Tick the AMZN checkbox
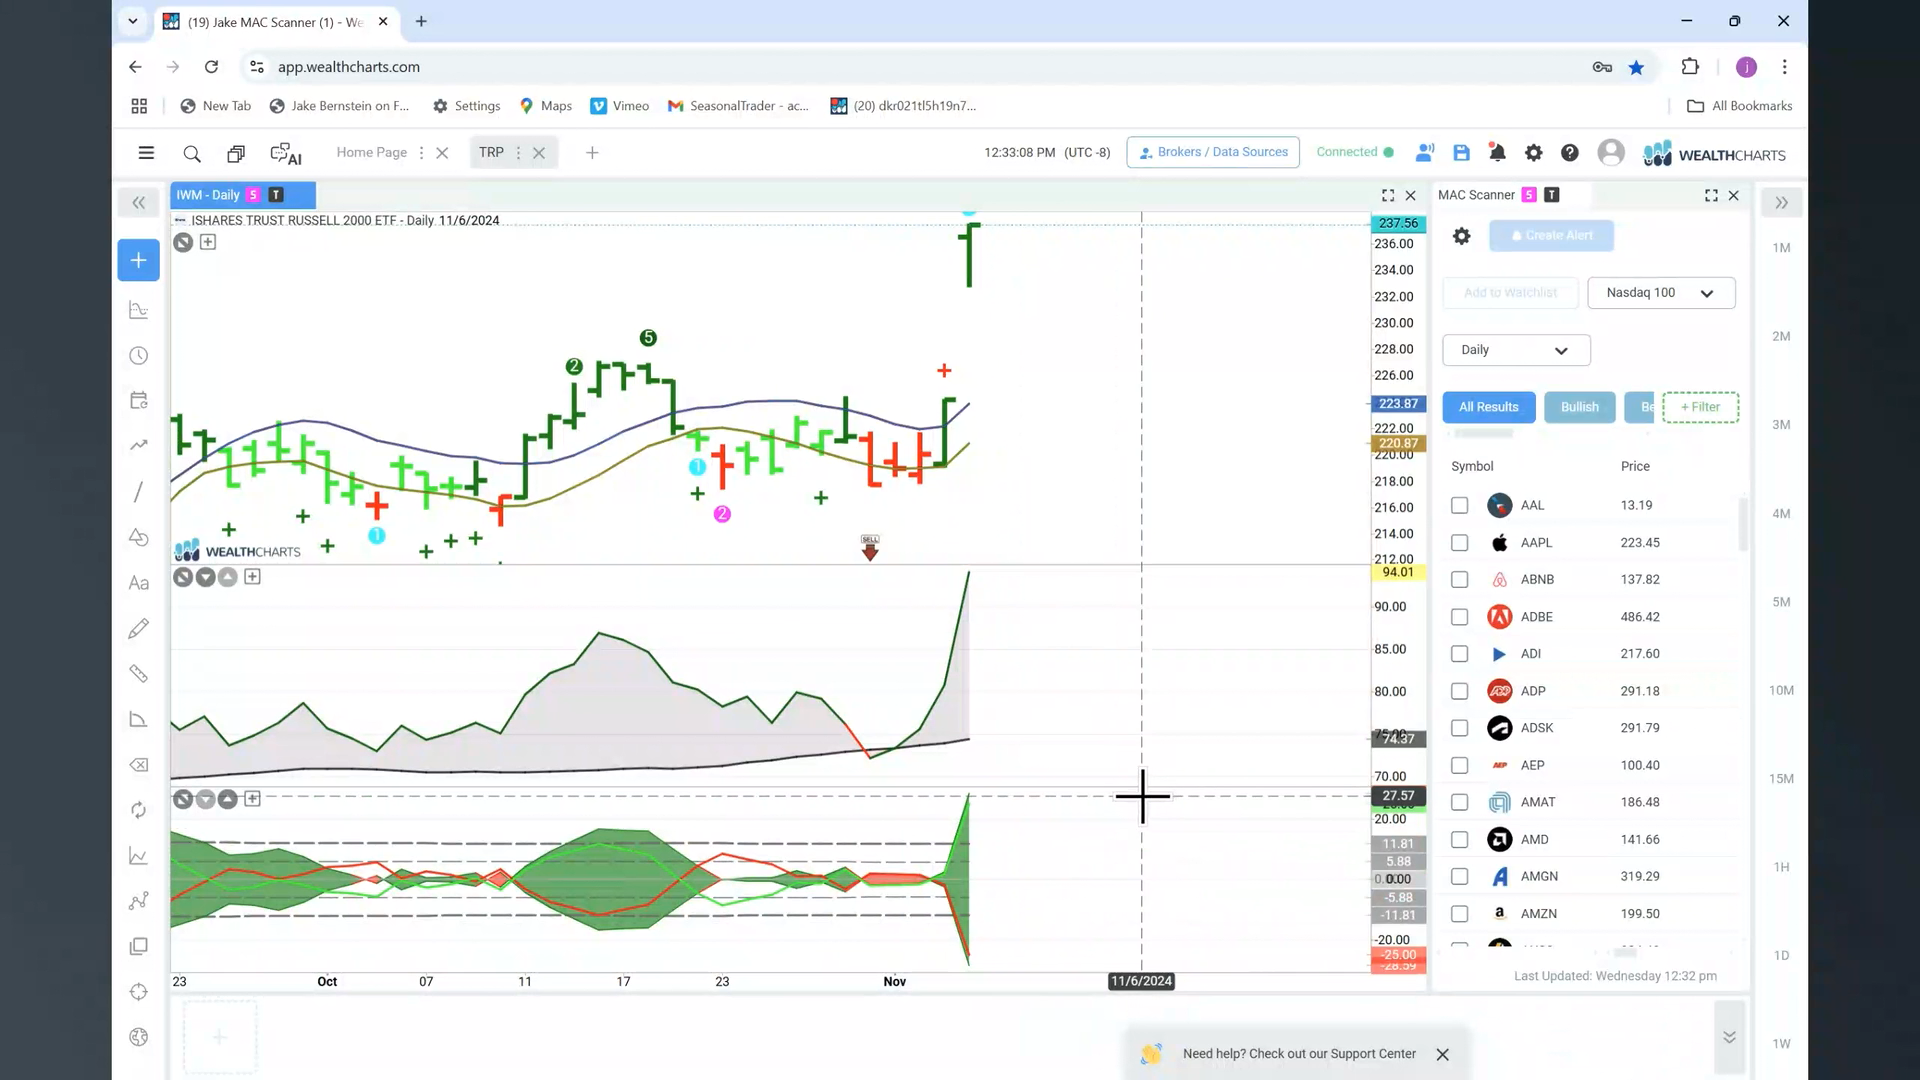 (1459, 914)
